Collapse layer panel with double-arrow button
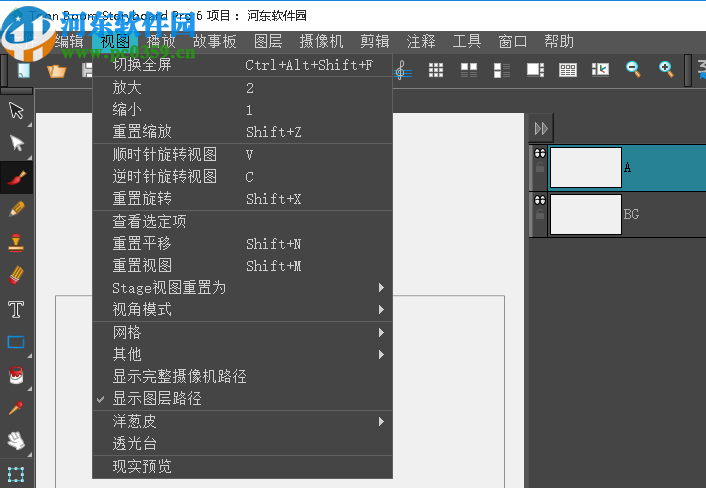The image size is (706, 488). click(541, 129)
